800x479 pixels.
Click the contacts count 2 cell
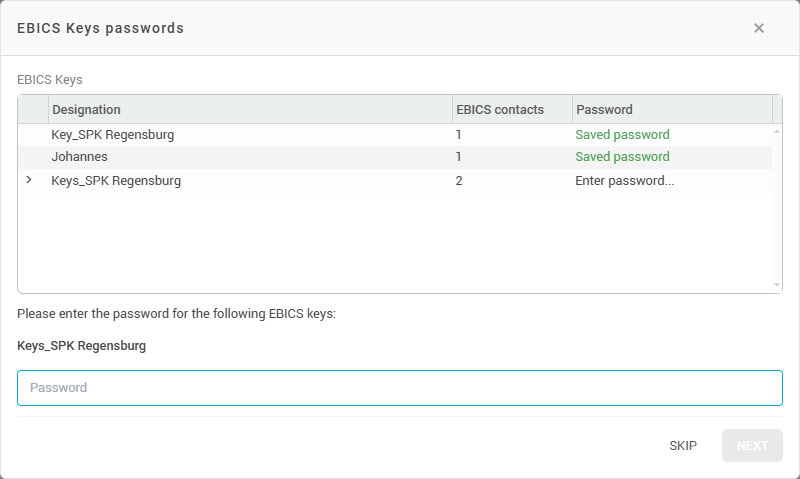tap(459, 181)
